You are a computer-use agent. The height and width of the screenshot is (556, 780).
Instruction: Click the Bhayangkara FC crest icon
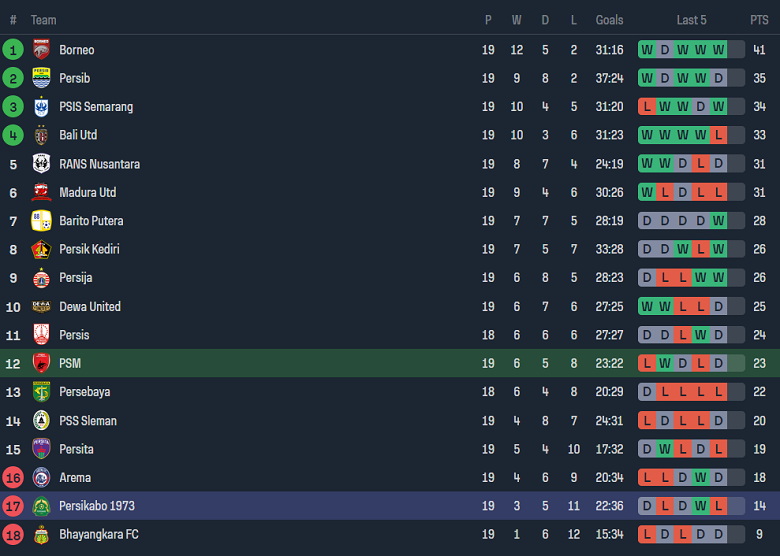41,535
